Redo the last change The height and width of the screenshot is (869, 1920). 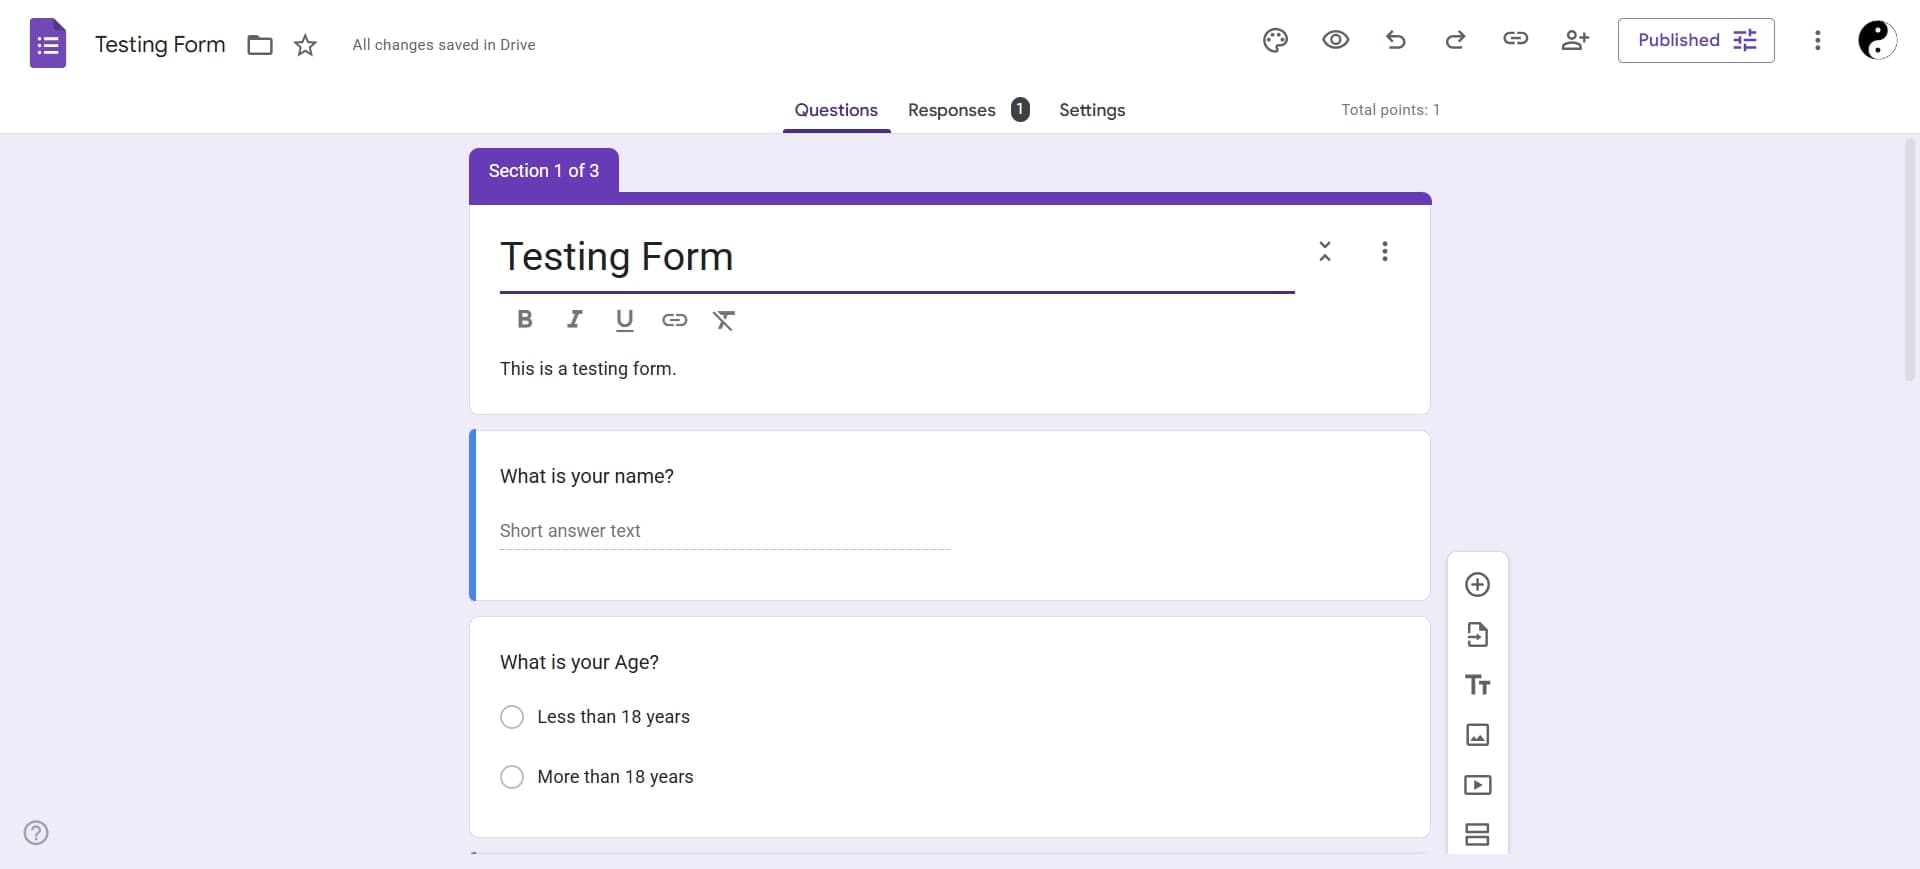tap(1455, 40)
